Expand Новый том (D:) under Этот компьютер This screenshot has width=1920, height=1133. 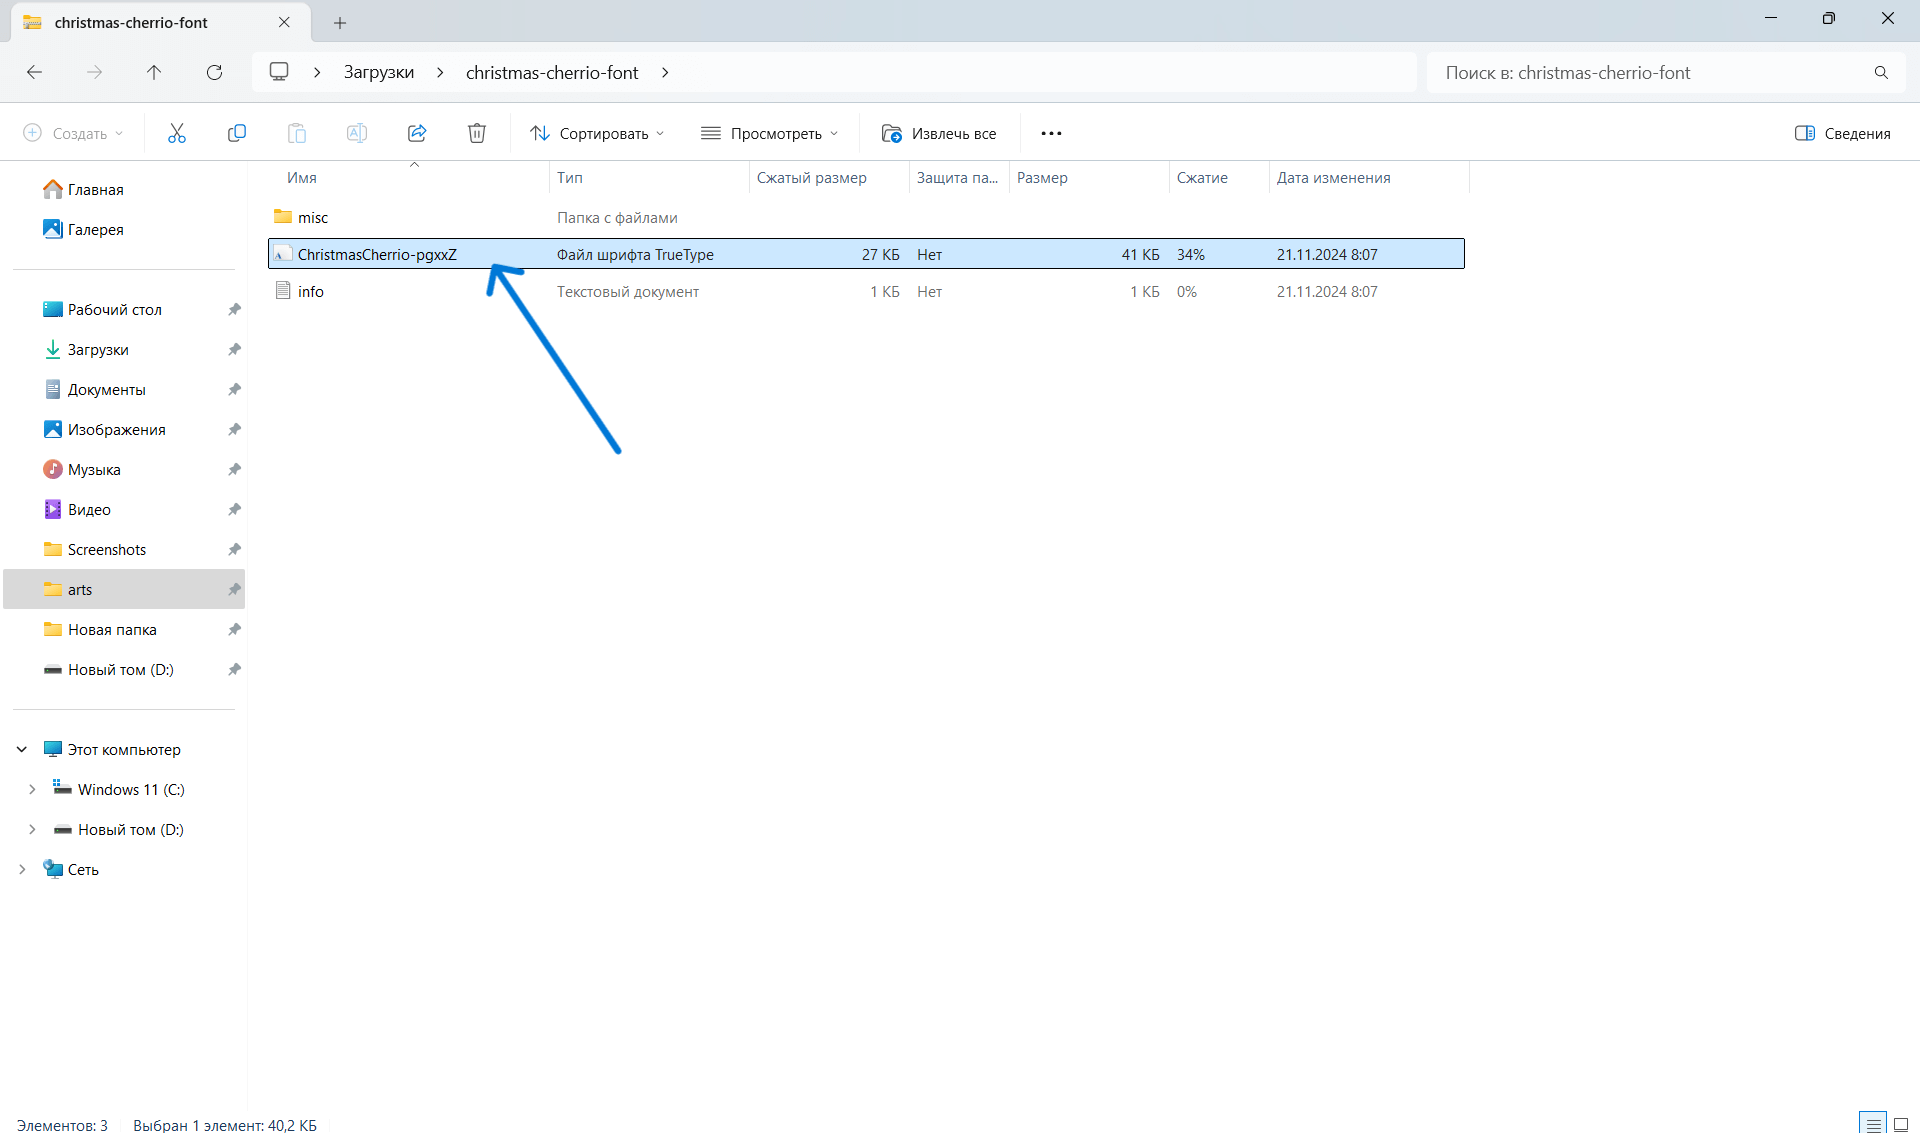32,829
